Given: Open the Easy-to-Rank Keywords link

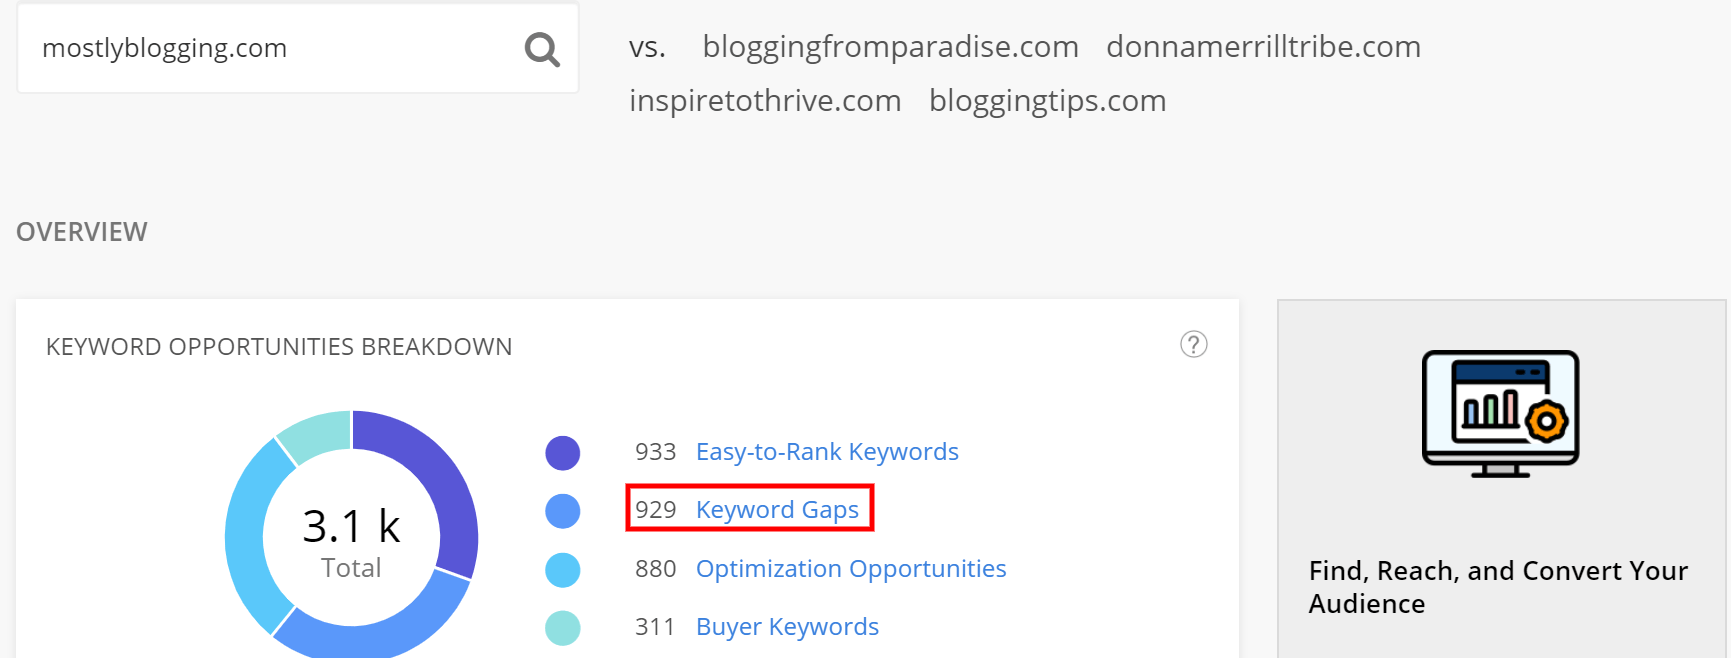Looking at the screenshot, I should (827, 452).
